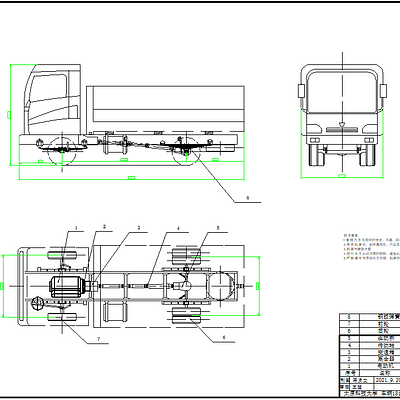
Task: Select callout number 7 below the front wheel
Action: 98,339
